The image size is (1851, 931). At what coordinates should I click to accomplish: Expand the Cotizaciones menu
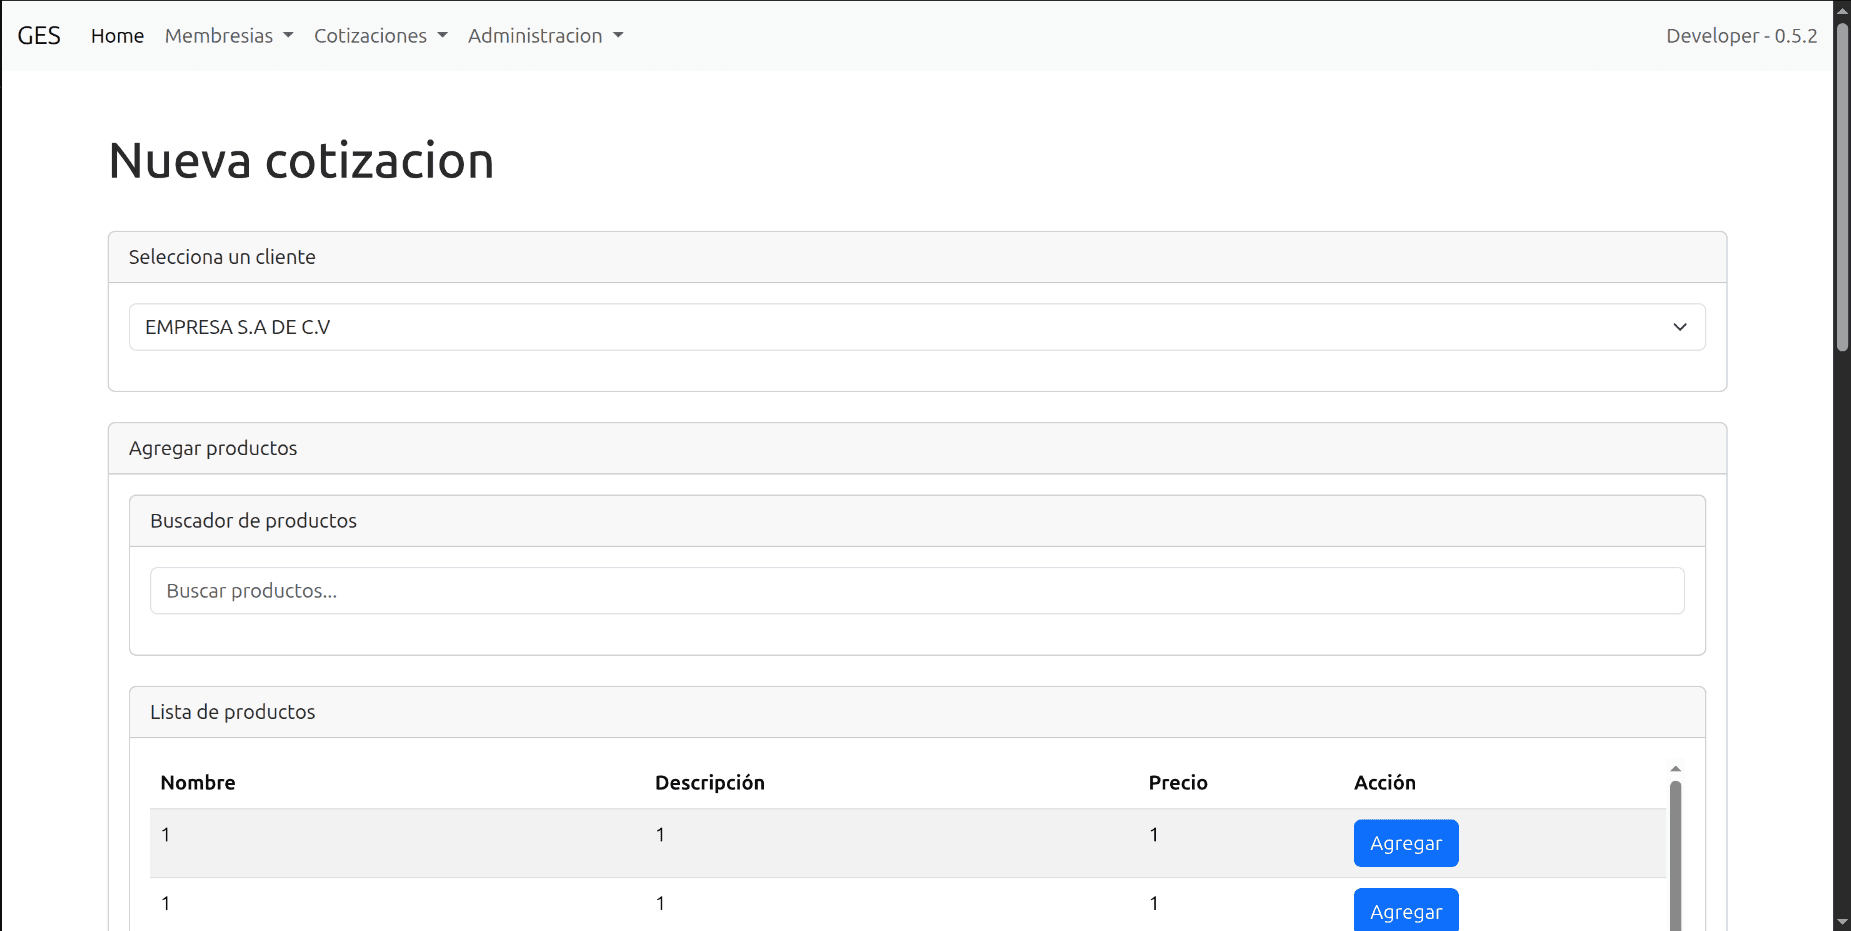(380, 36)
